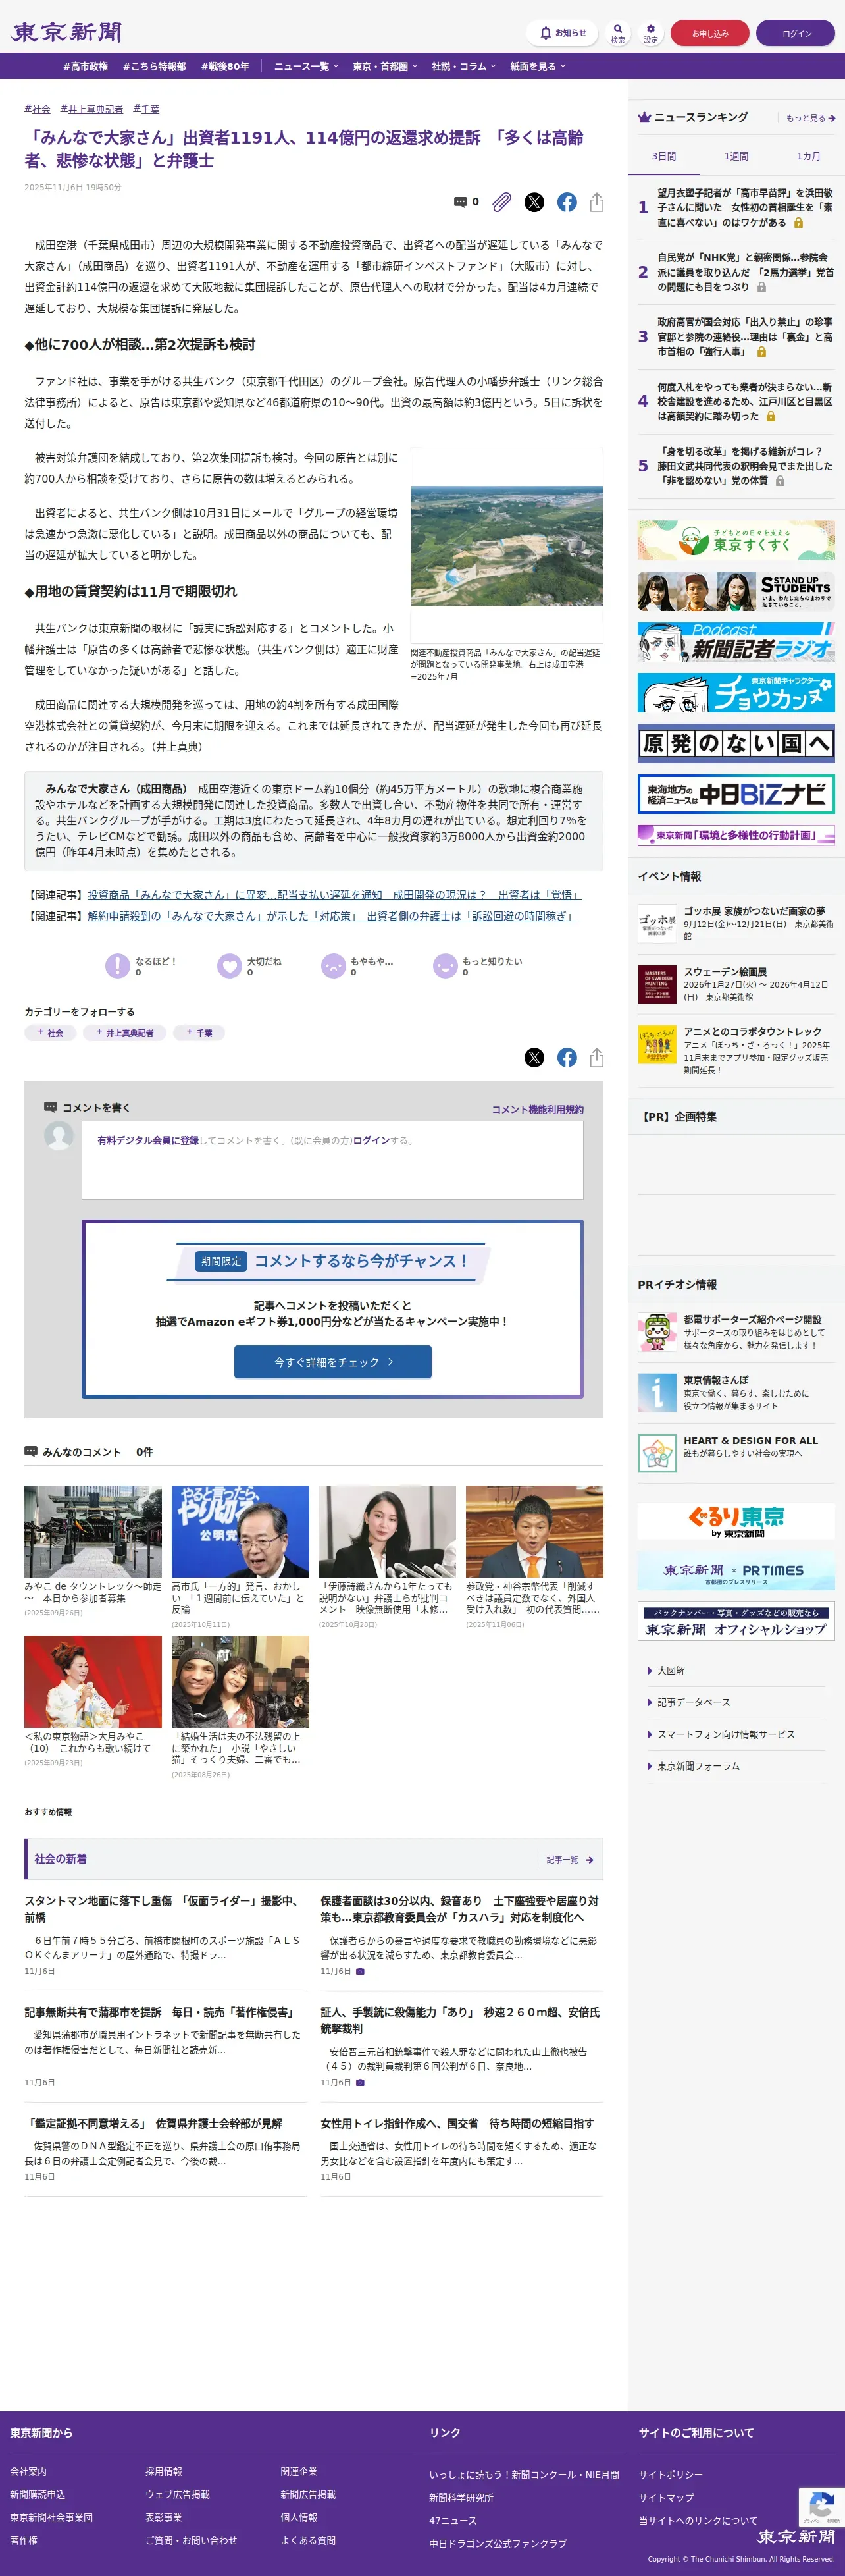Open 中日BIZナビ banner

pyautogui.click(x=736, y=794)
